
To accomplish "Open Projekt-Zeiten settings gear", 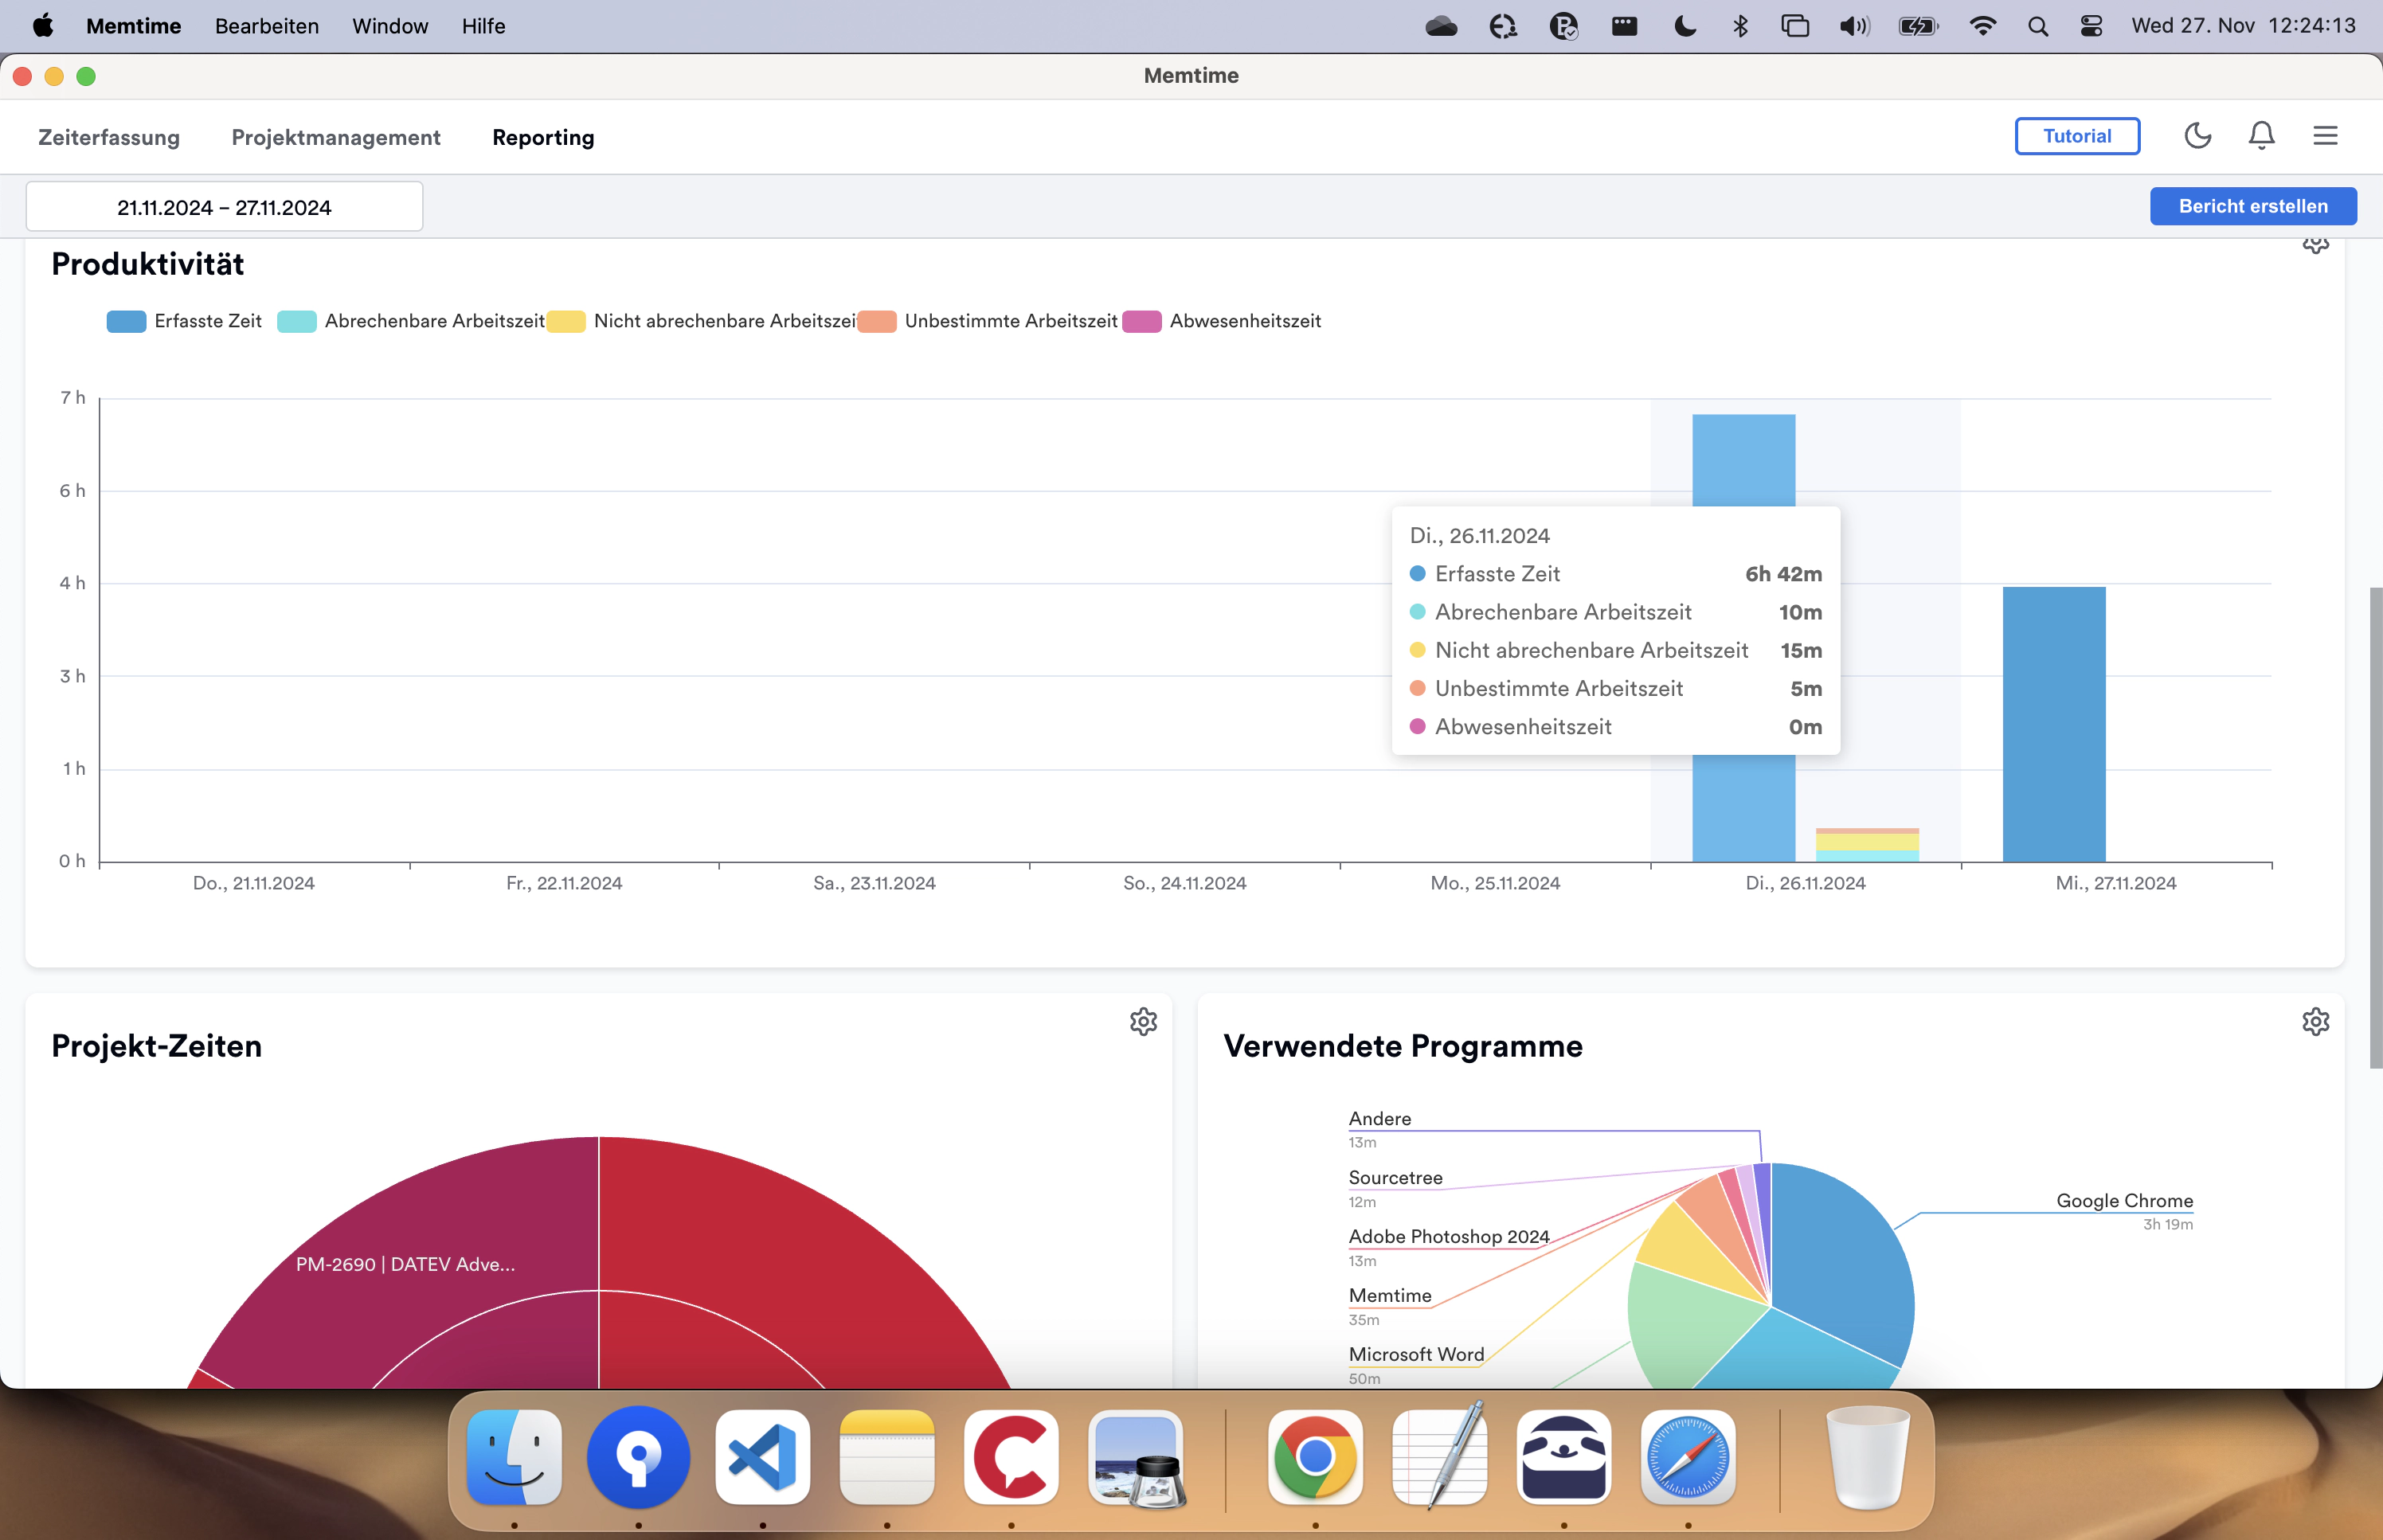I will [1143, 1021].
